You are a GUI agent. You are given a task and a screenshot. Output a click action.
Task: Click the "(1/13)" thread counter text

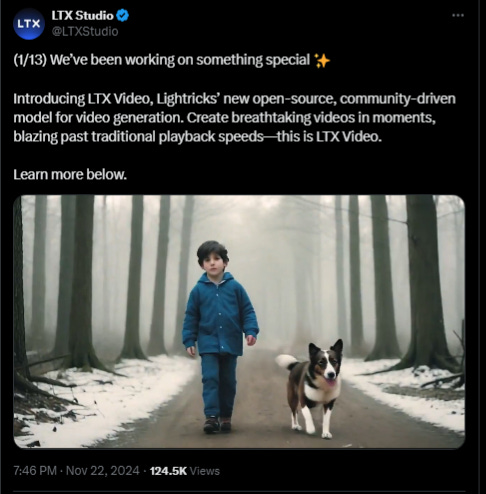pyautogui.click(x=30, y=60)
